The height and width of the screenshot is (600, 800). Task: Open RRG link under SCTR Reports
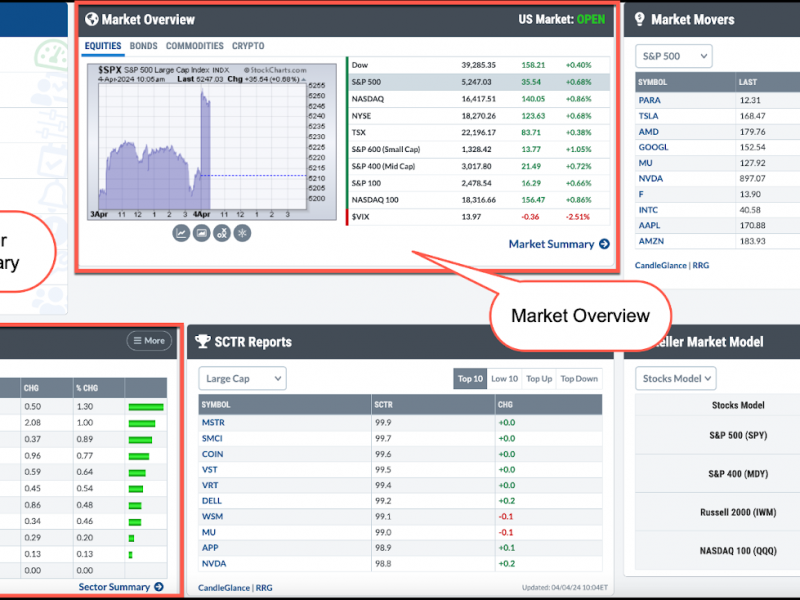coord(264,588)
